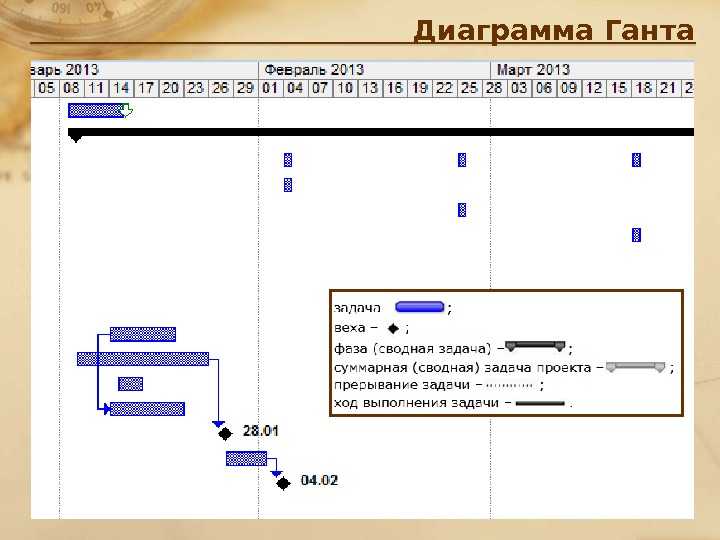
Task: Click legend text 'суммарная (сводная) задача проекта'
Action: click(462, 368)
